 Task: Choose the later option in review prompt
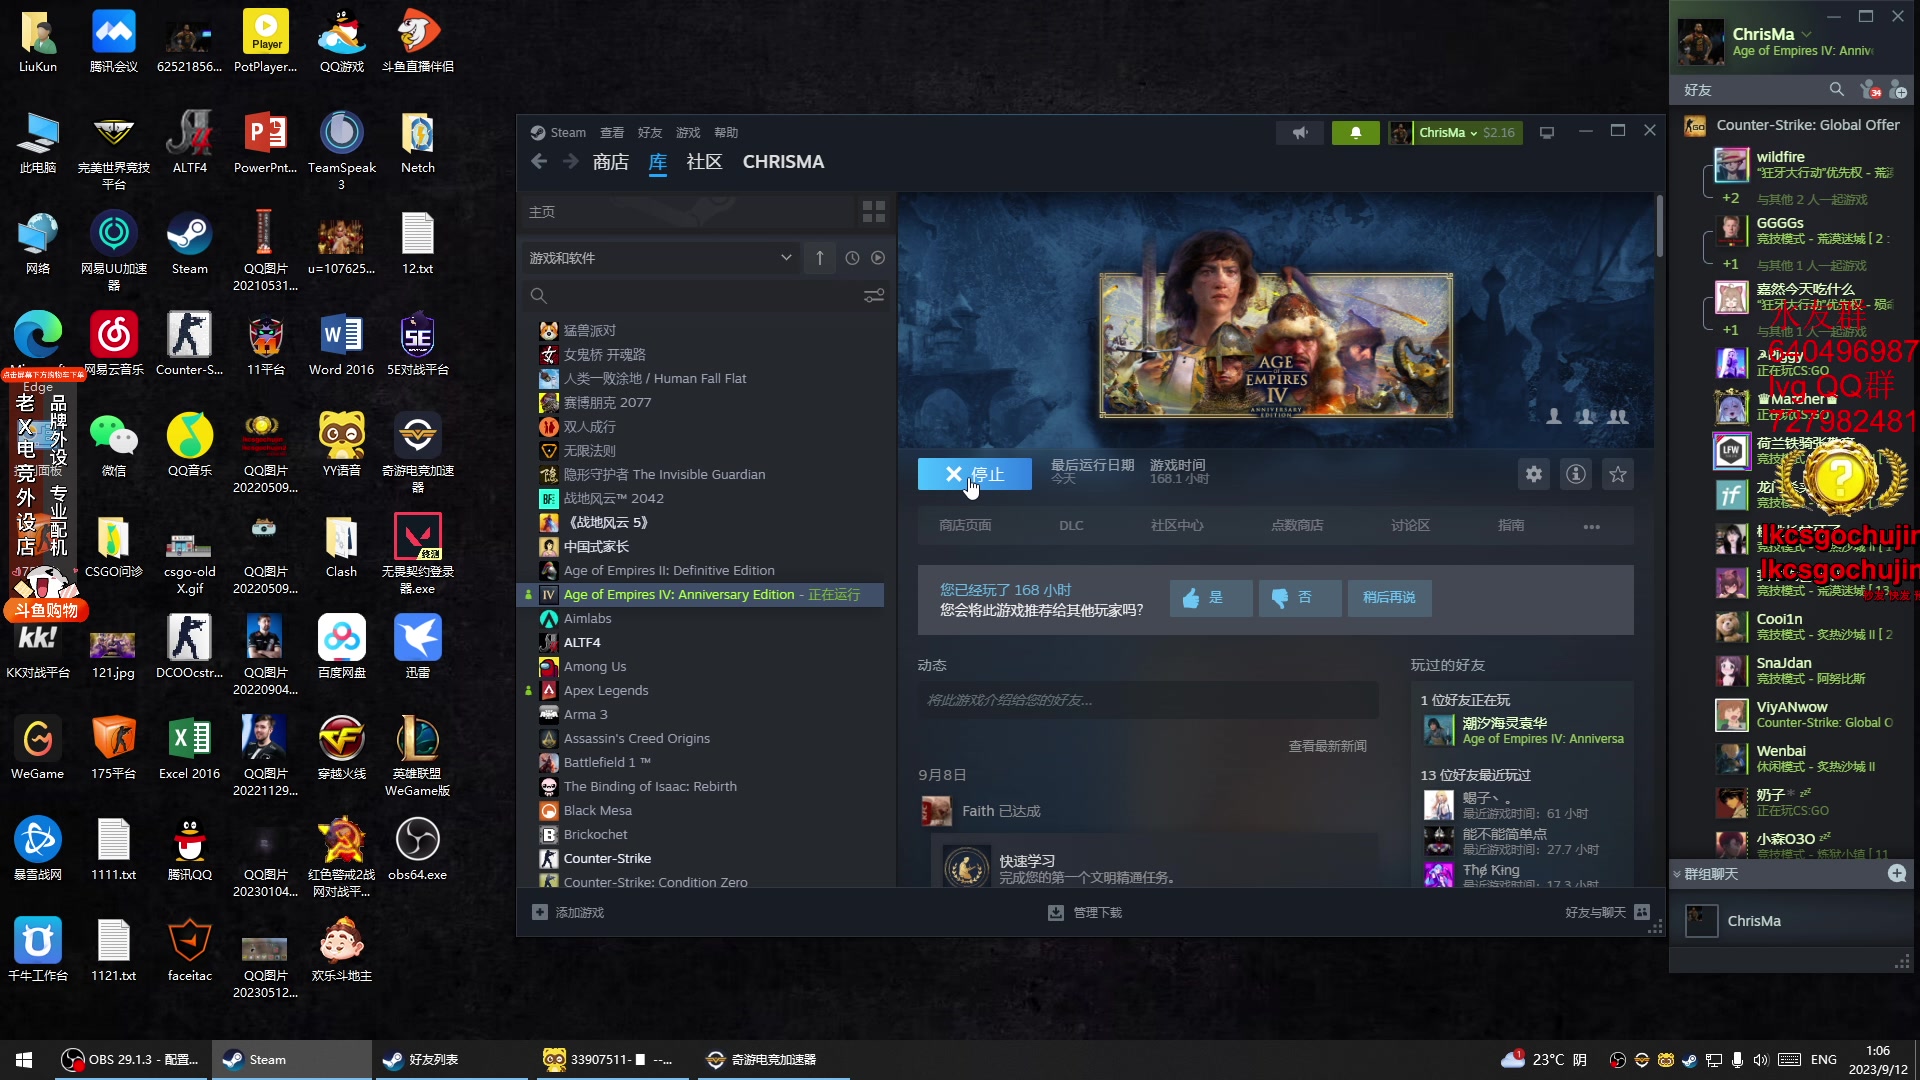[x=1389, y=598]
